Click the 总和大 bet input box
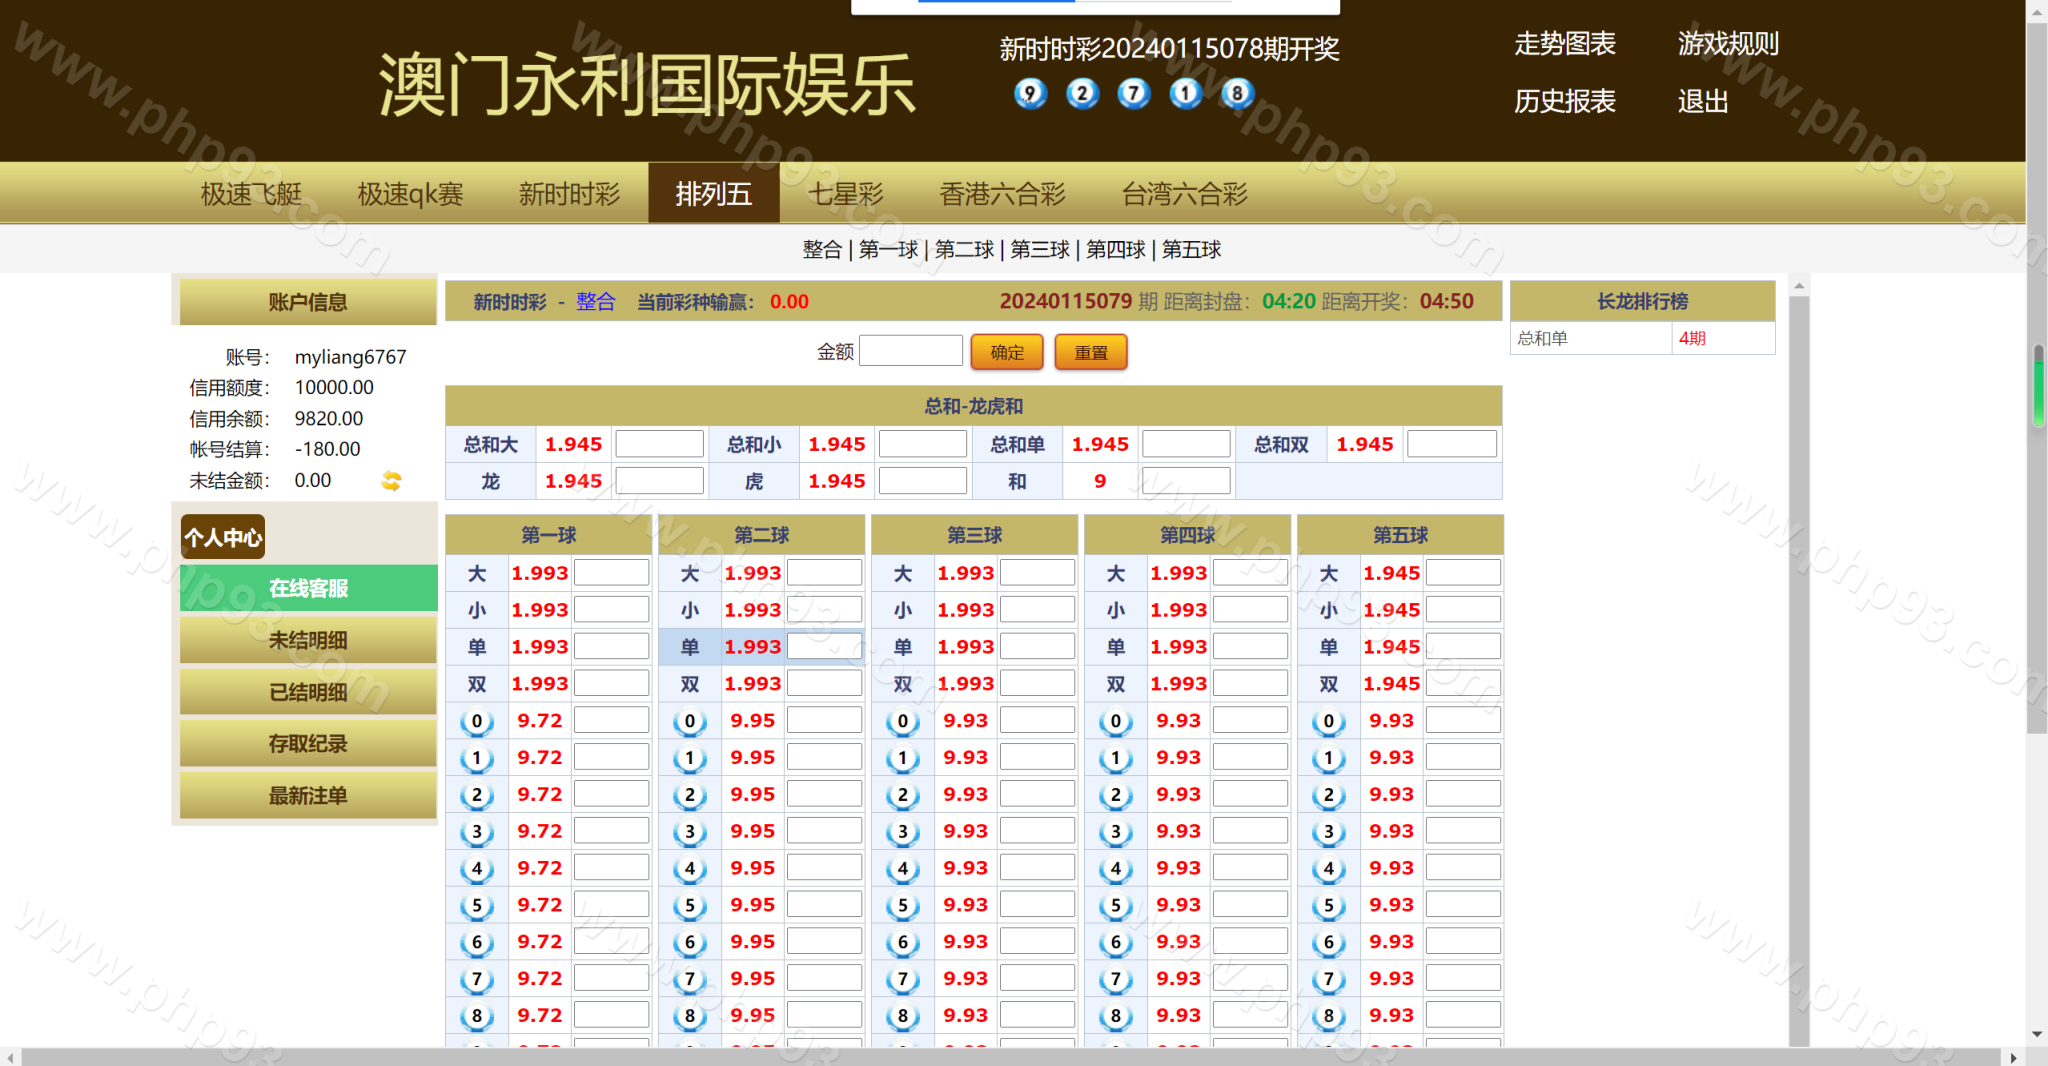Image resolution: width=2048 pixels, height=1066 pixels. coord(659,444)
